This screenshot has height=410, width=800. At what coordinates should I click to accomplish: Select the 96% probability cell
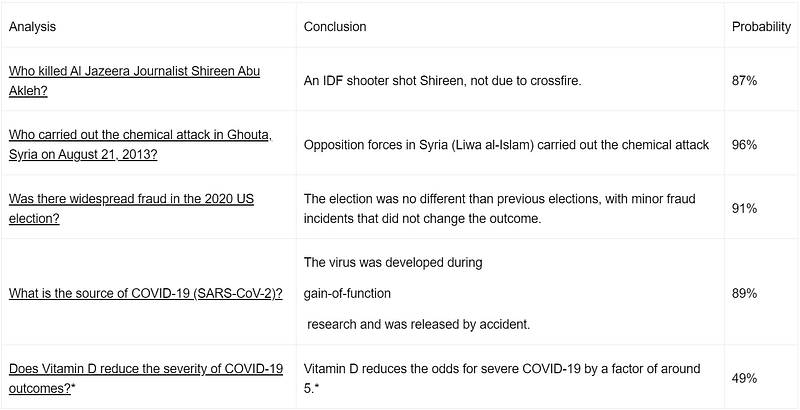tap(744, 145)
